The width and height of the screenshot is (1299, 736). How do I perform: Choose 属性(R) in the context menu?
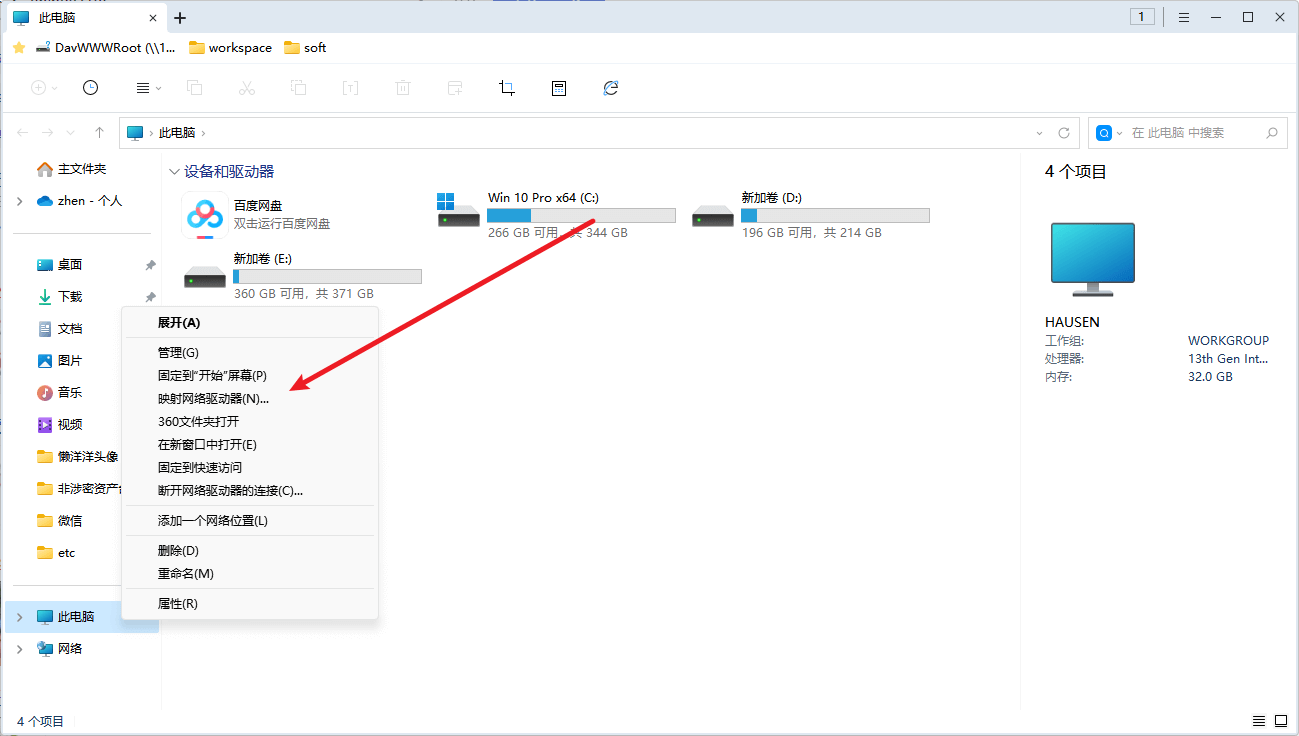178,604
